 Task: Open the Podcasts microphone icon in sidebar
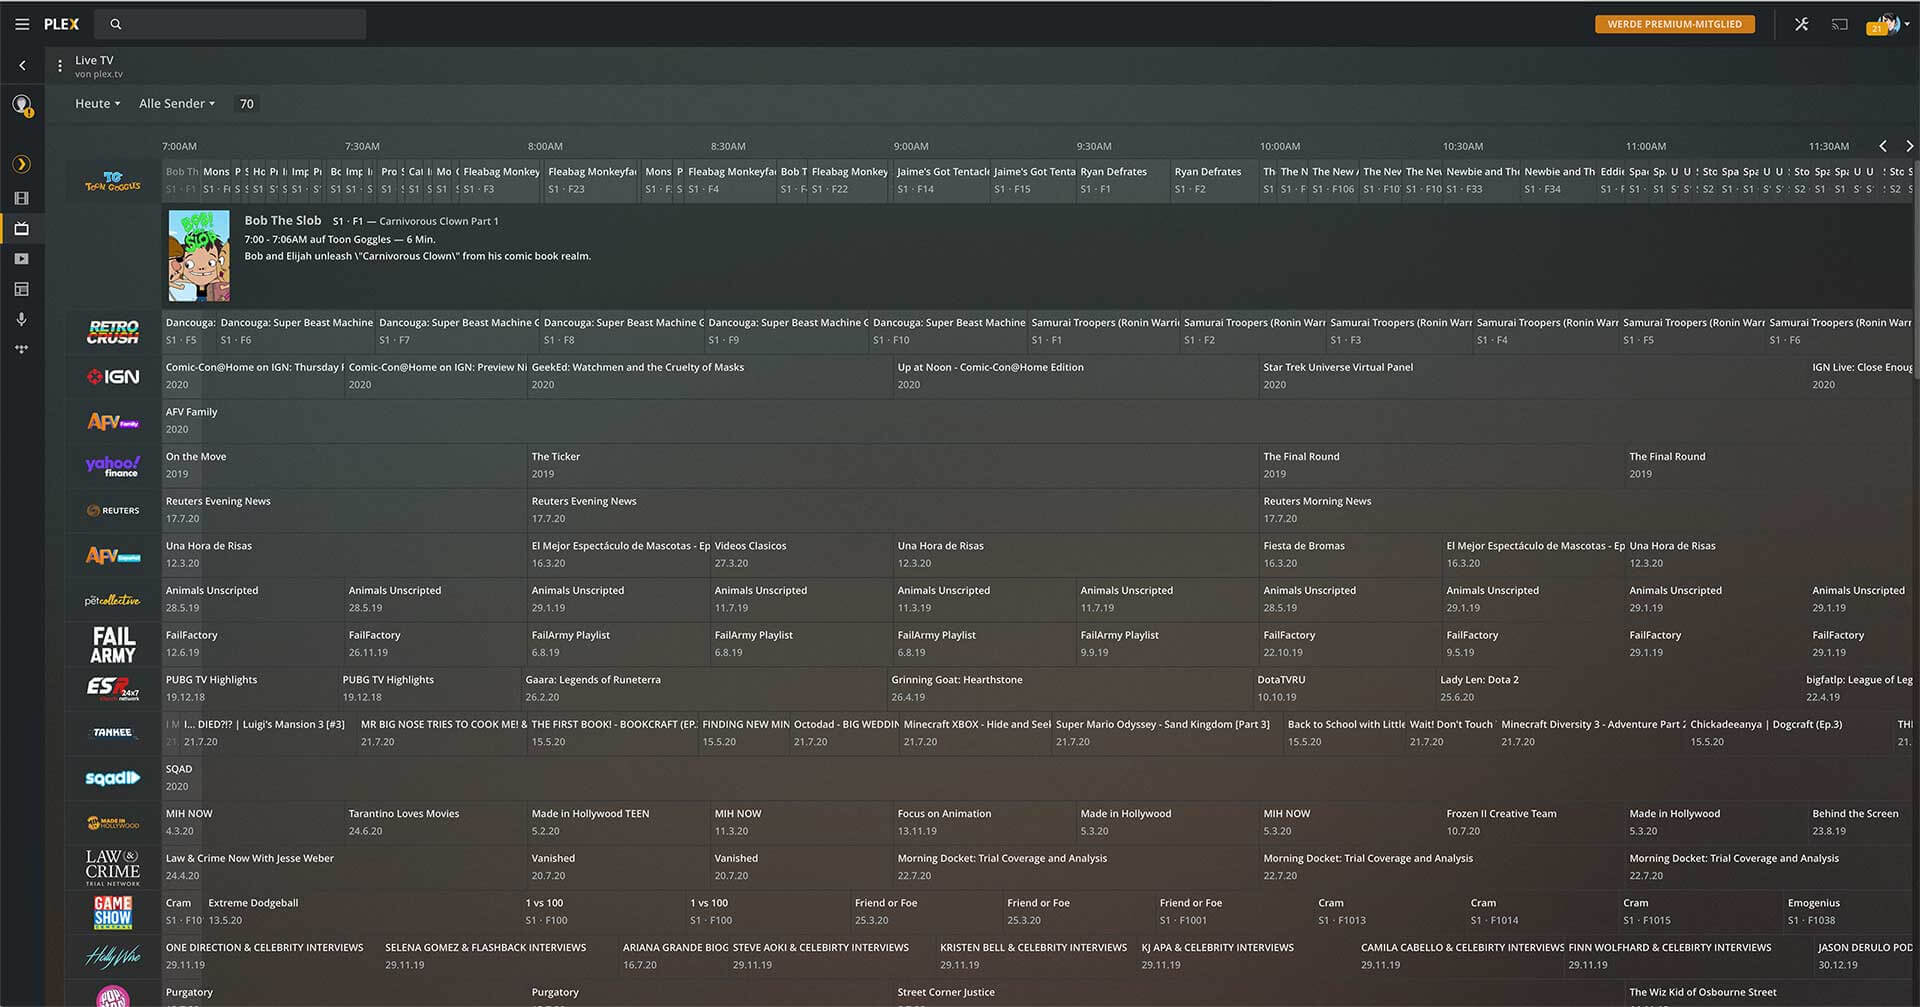(22, 319)
